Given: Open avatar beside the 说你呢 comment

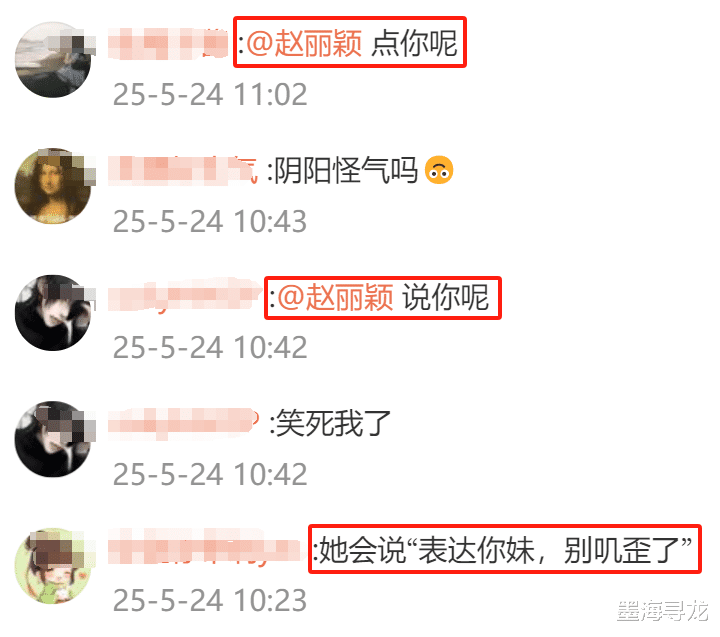Looking at the screenshot, I should pyautogui.click(x=53, y=313).
